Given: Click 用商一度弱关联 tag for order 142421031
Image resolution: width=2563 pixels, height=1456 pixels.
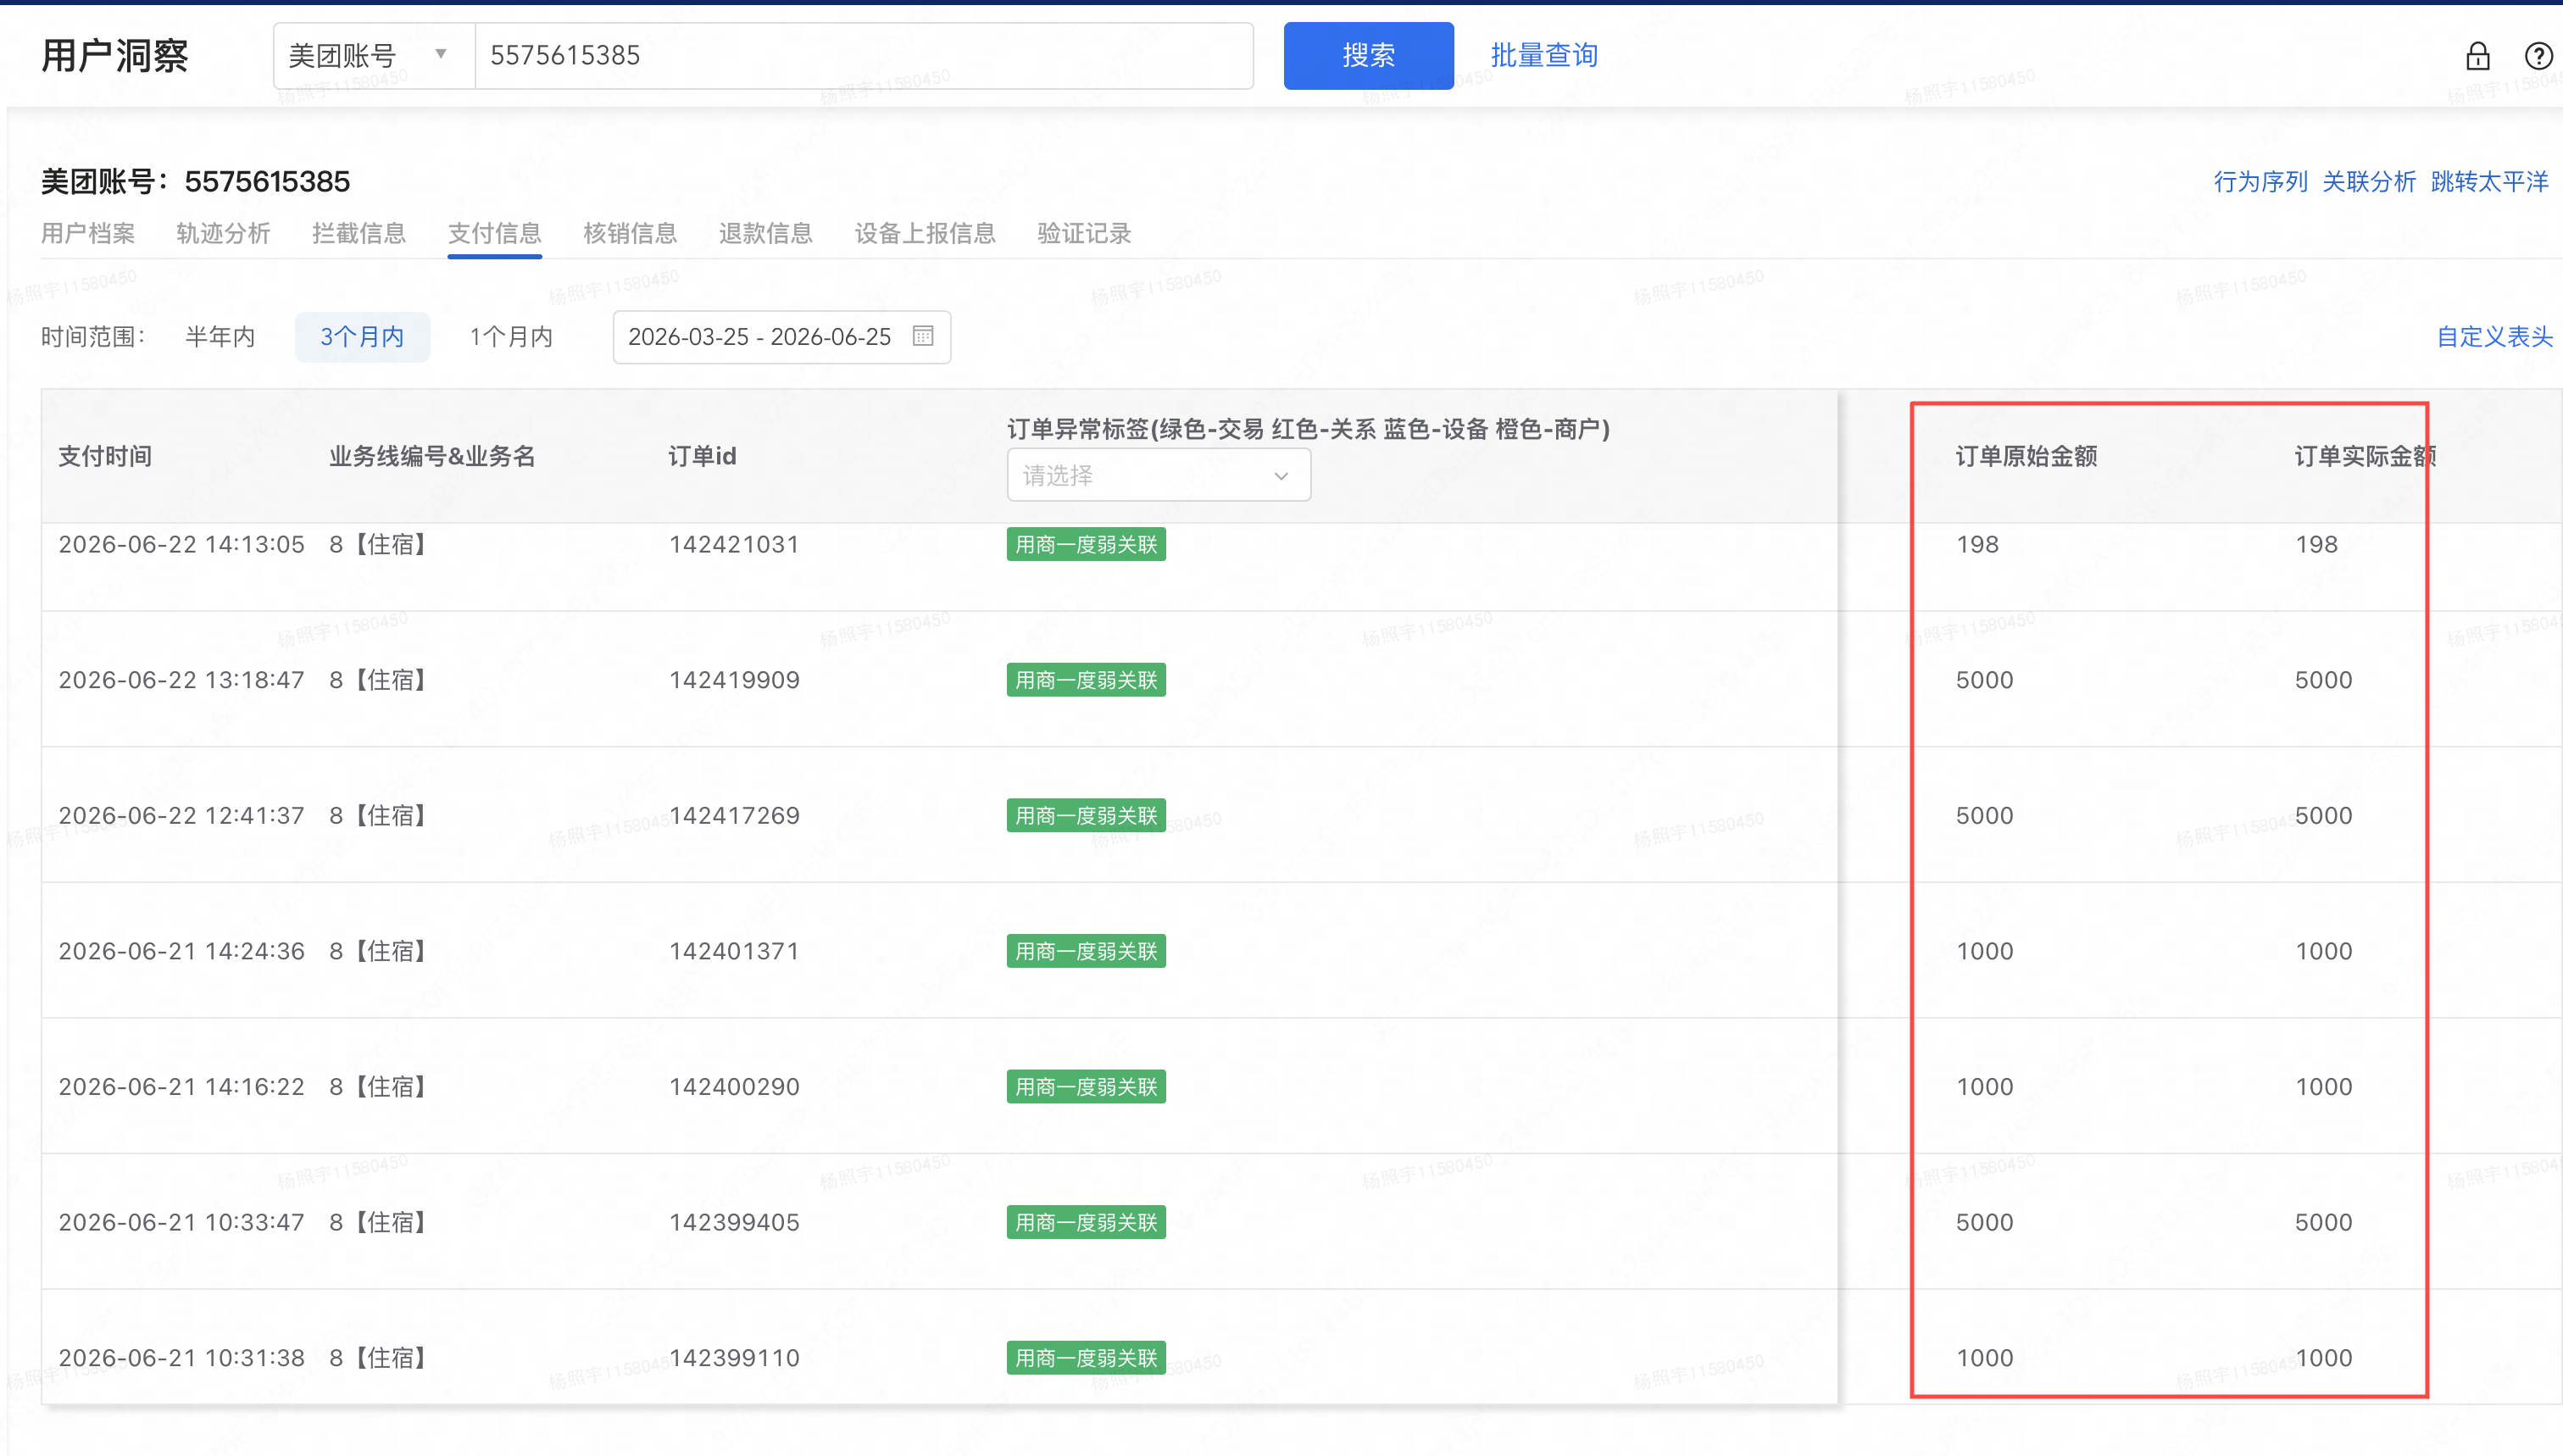Looking at the screenshot, I should (1086, 544).
